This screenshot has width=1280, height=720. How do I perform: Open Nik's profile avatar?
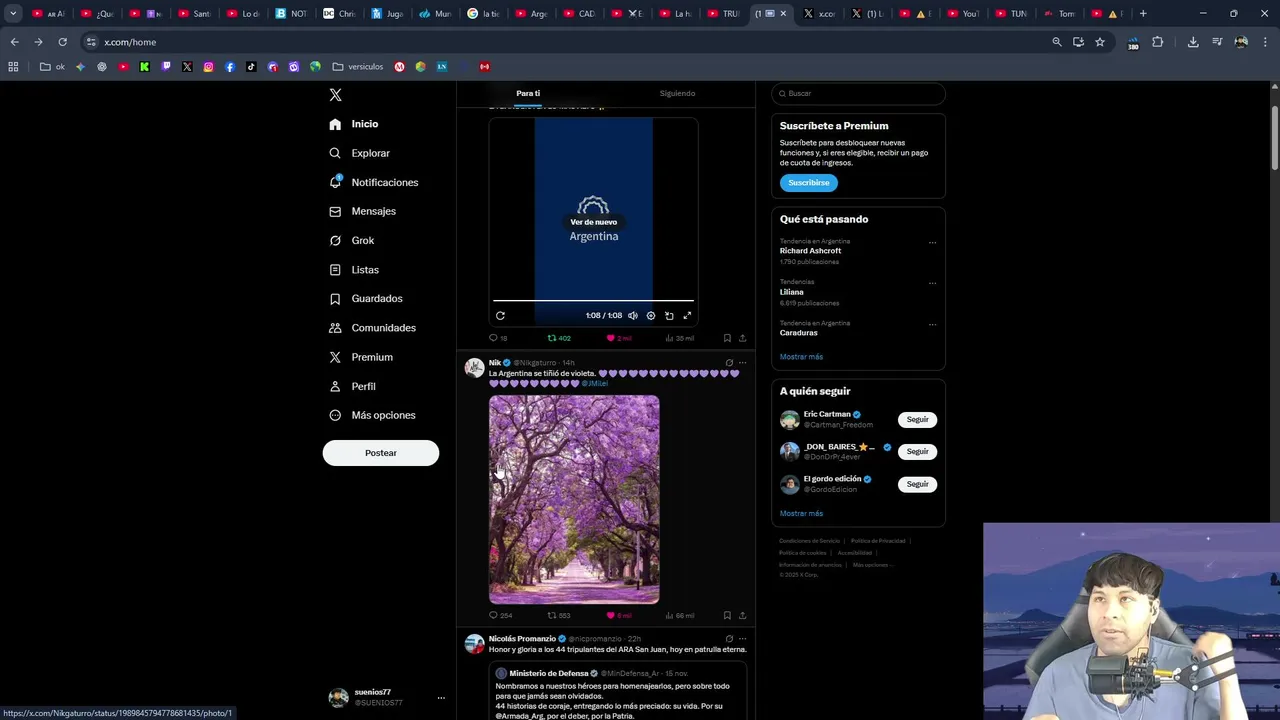474,368
